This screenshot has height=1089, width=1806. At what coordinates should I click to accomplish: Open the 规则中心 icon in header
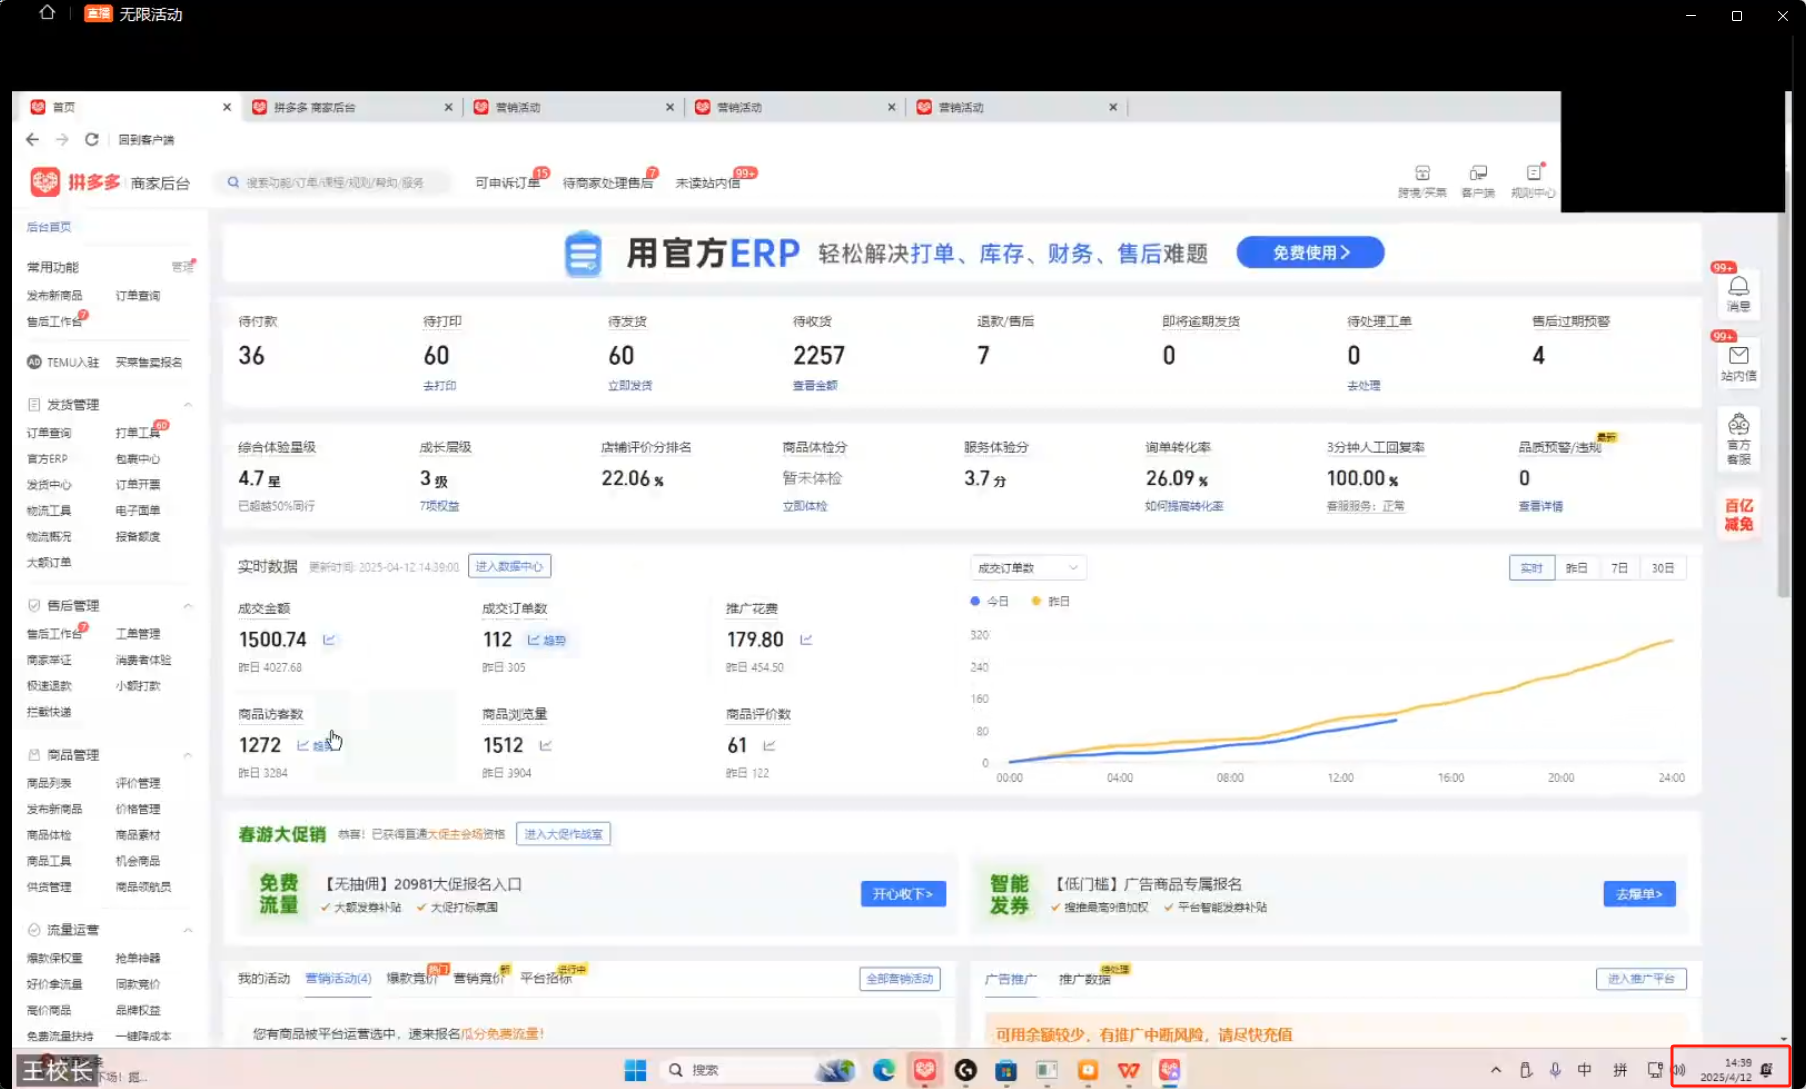pos(1533,180)
